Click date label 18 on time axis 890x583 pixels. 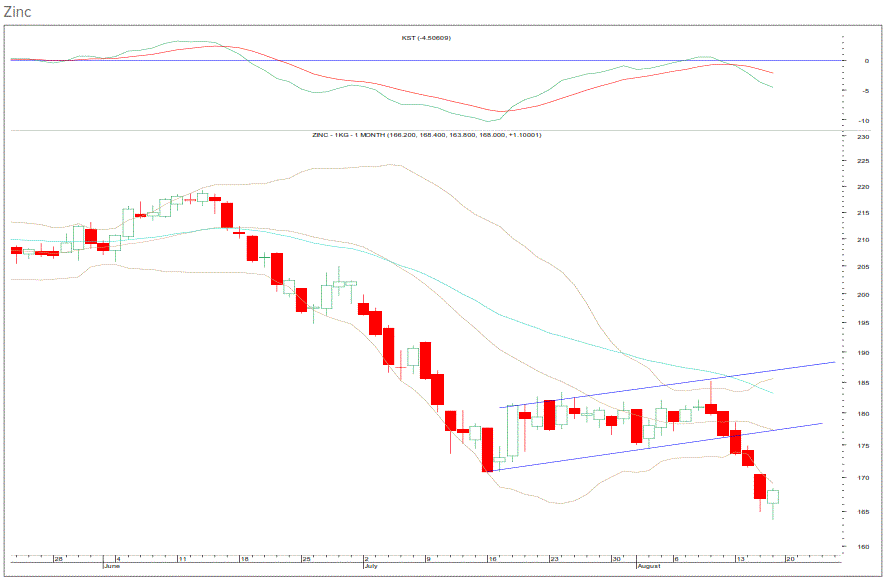pyautogui.click(x=245, y=559)
